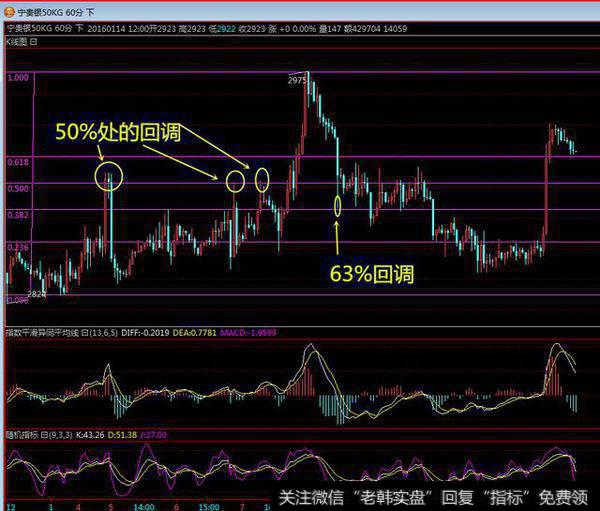Click the small yellow ellipse above 63% arrow

coord(338,207)
